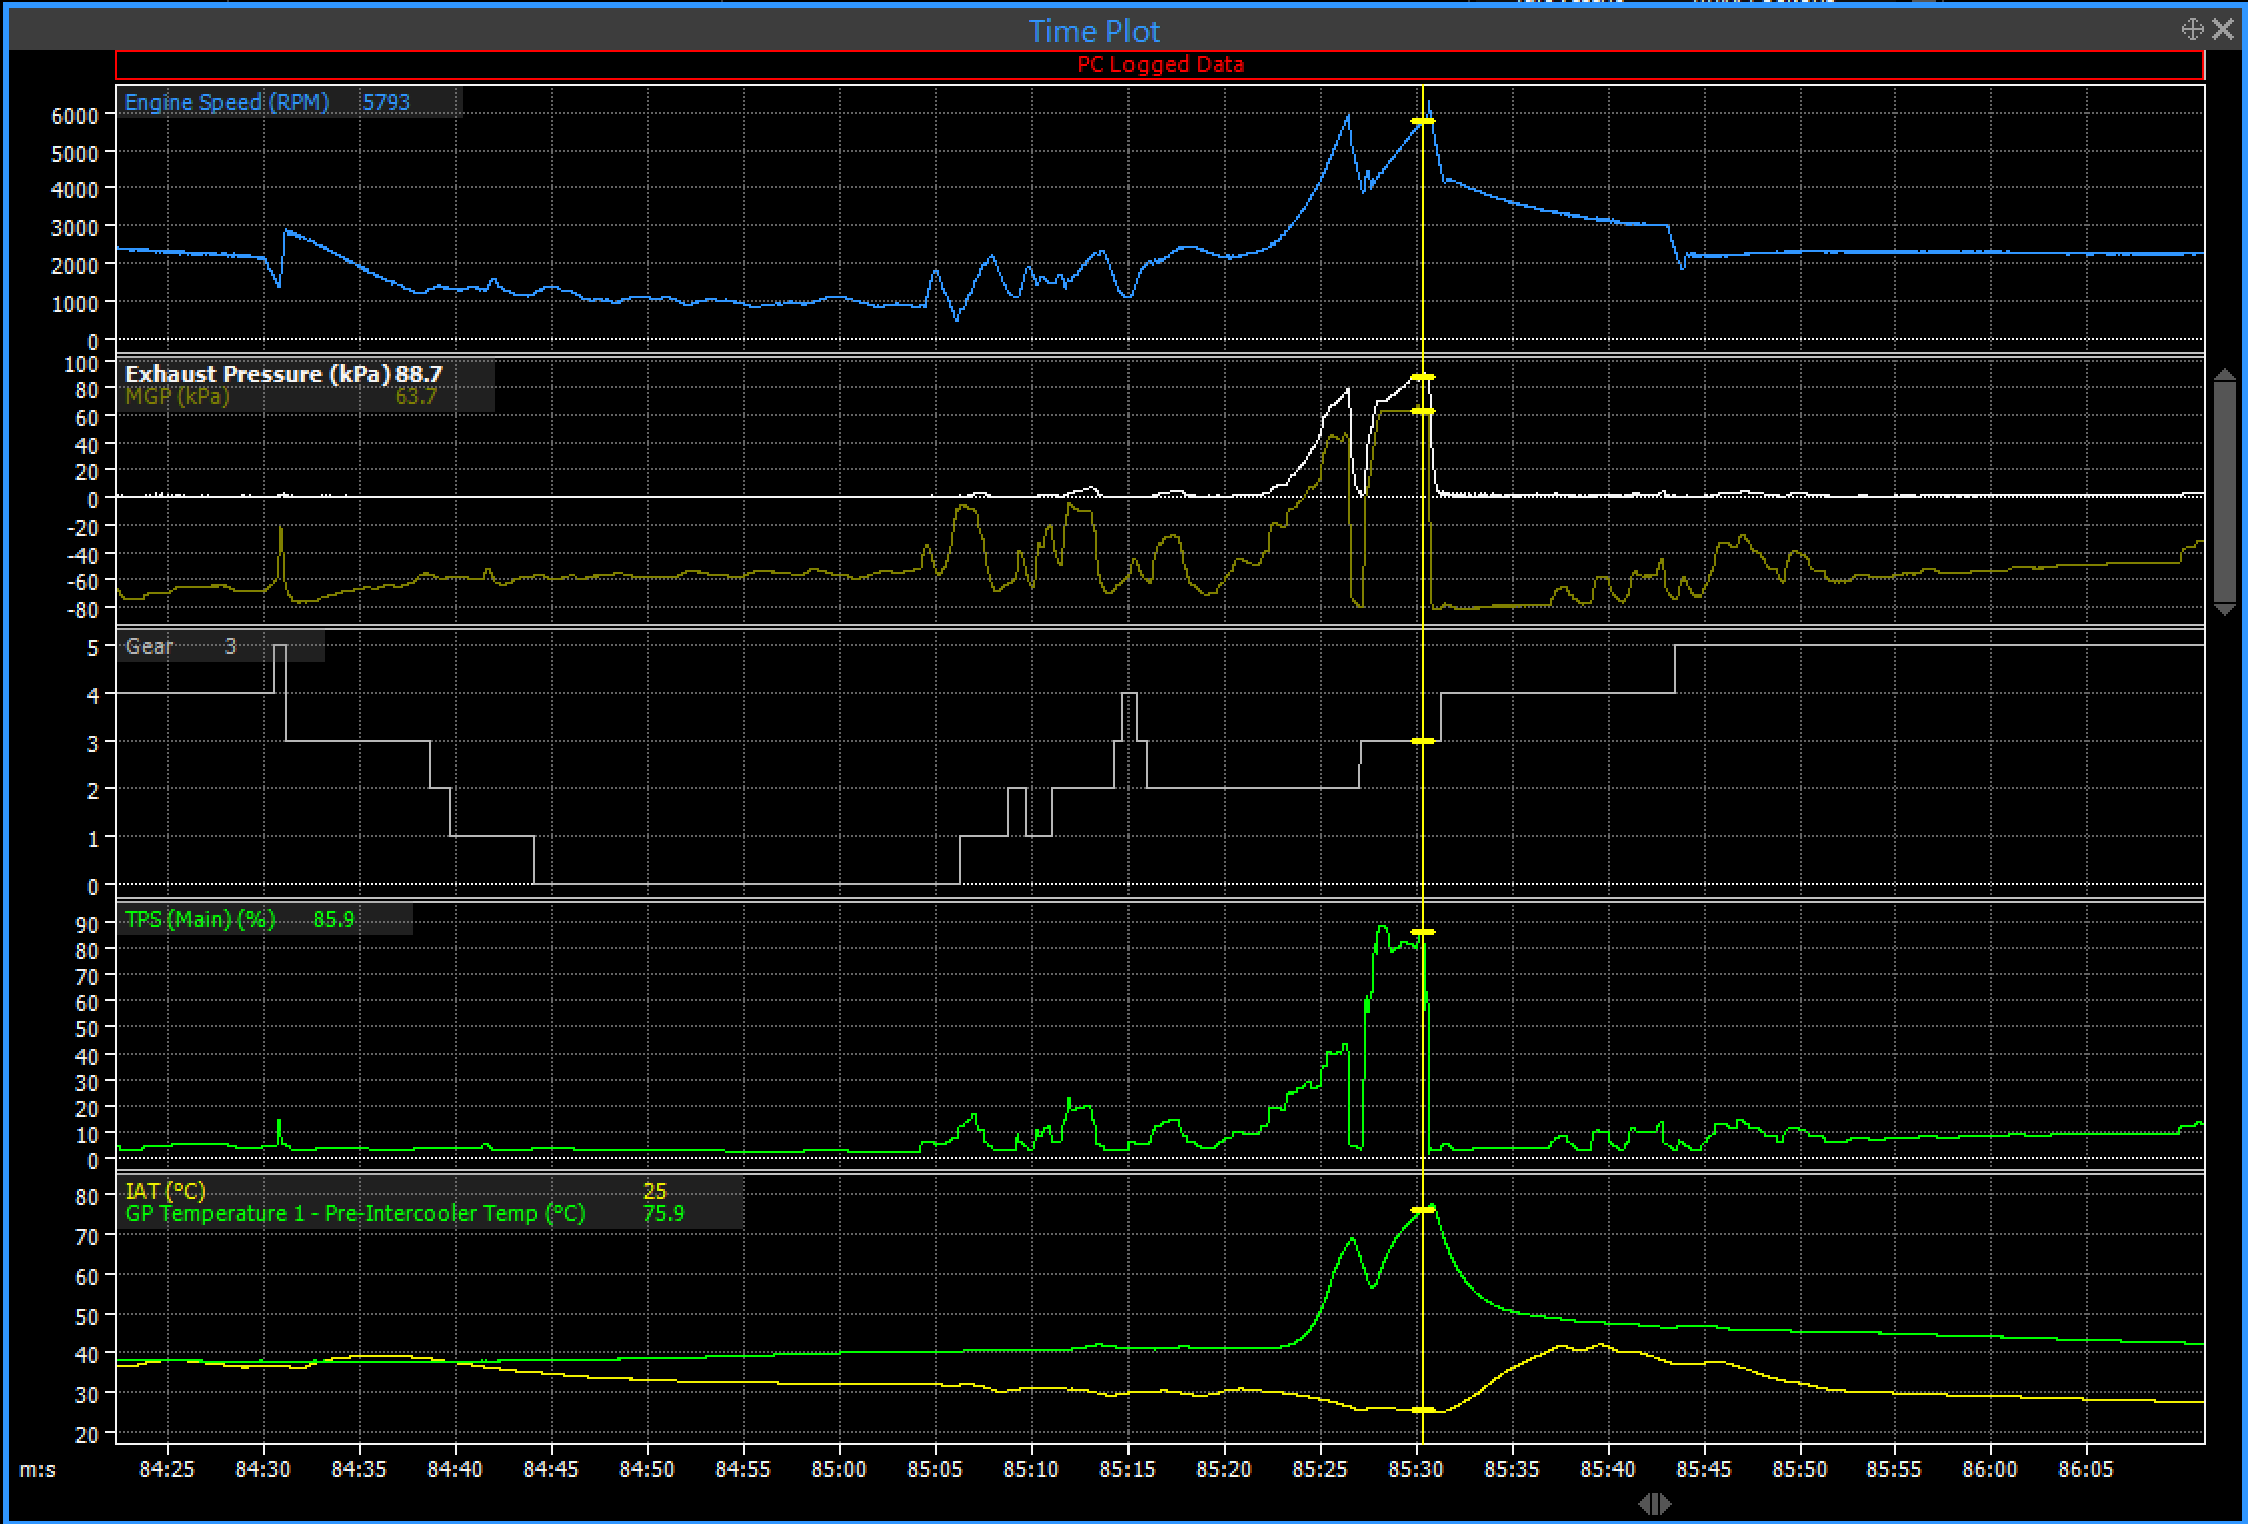Close the Time Plot panel
2248x1524 pixels.
[2223, 29]
